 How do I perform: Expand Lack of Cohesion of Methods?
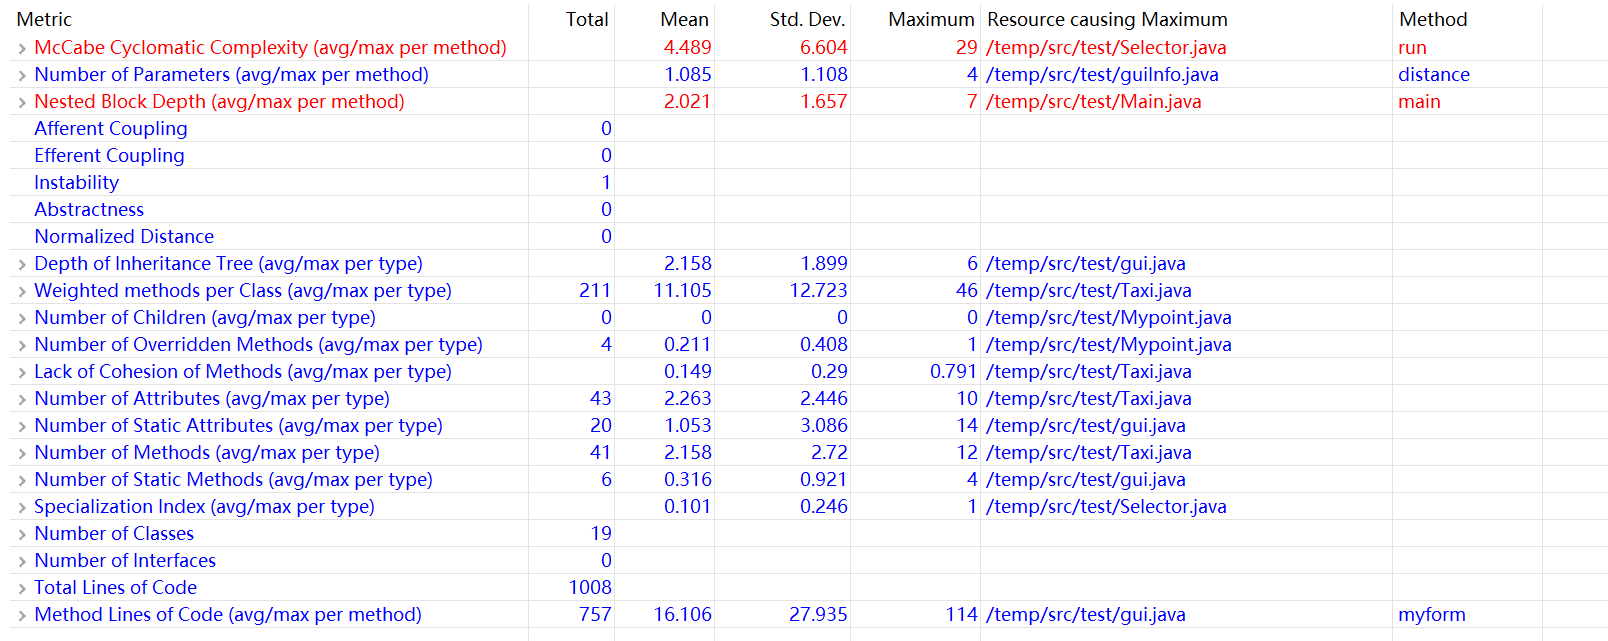point(22,372)
